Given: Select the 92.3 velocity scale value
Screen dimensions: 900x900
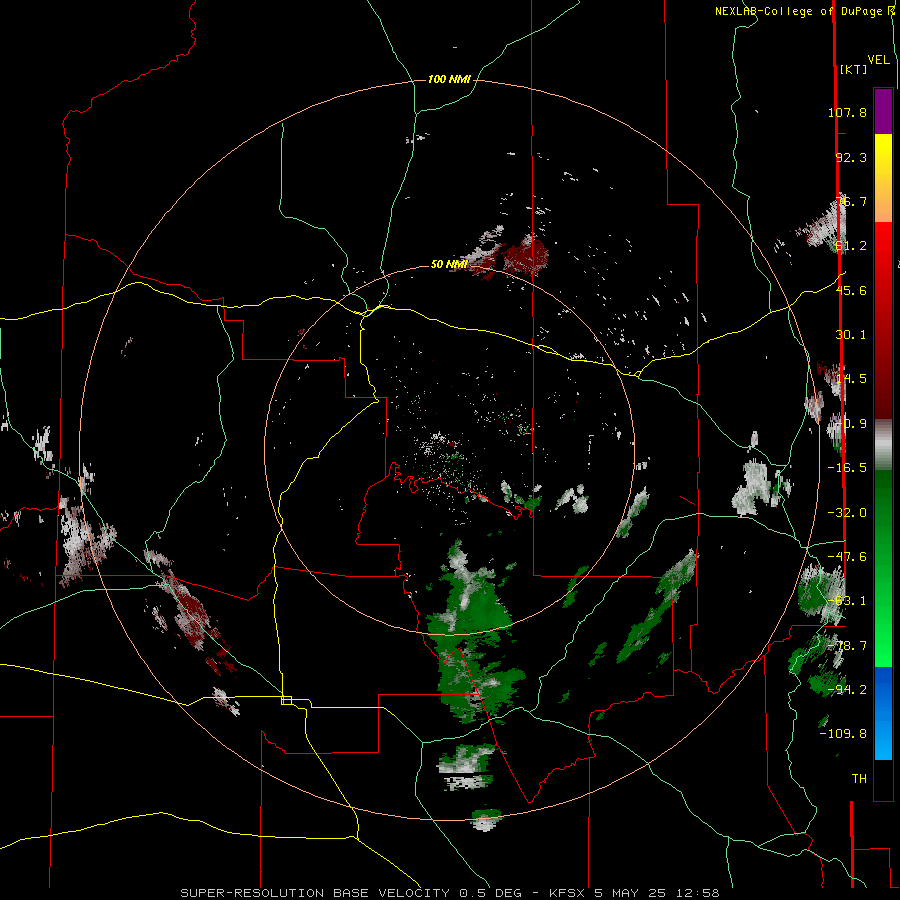Looking at the screenshot, I should (x=851, y=157).
